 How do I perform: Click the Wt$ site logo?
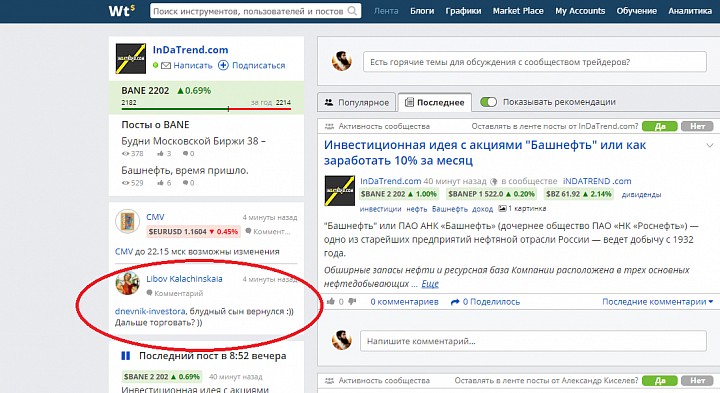(x=122, y=10)
